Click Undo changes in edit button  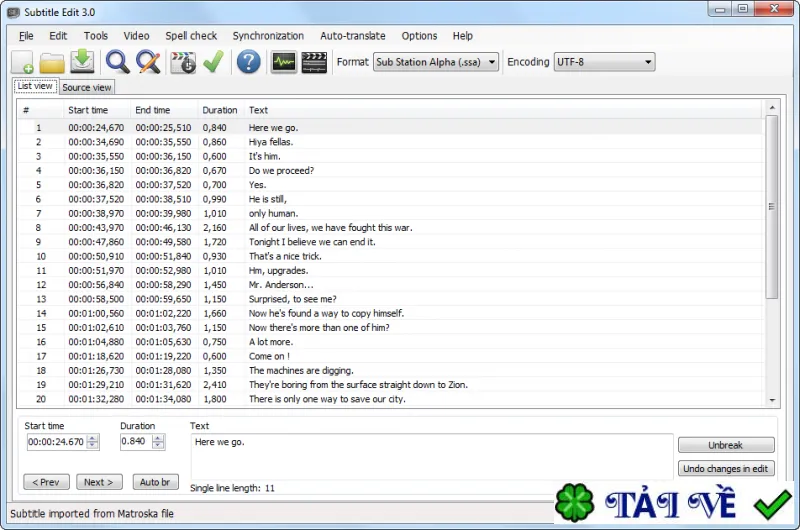tap(726, 469)
